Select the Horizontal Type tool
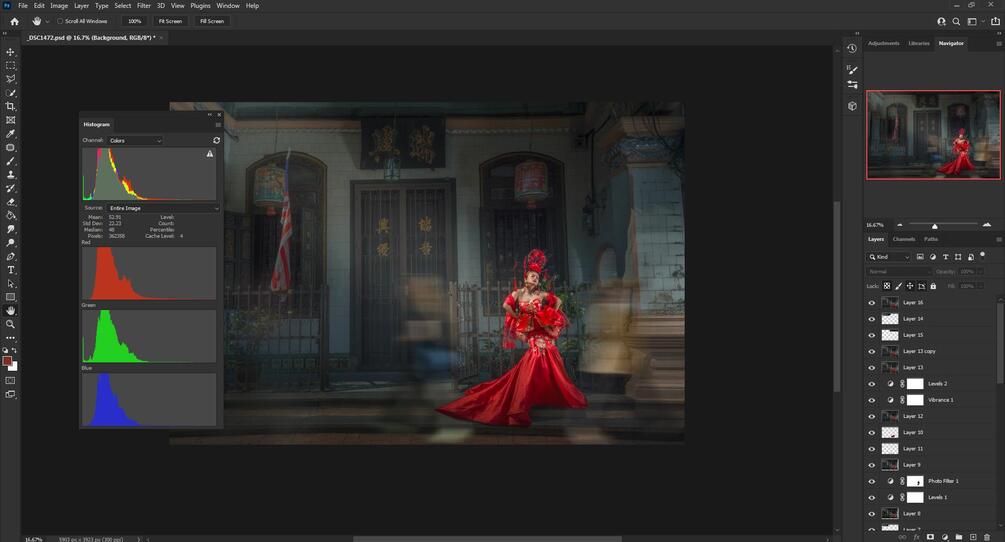Screen dimensions: 1005x542 10,270
